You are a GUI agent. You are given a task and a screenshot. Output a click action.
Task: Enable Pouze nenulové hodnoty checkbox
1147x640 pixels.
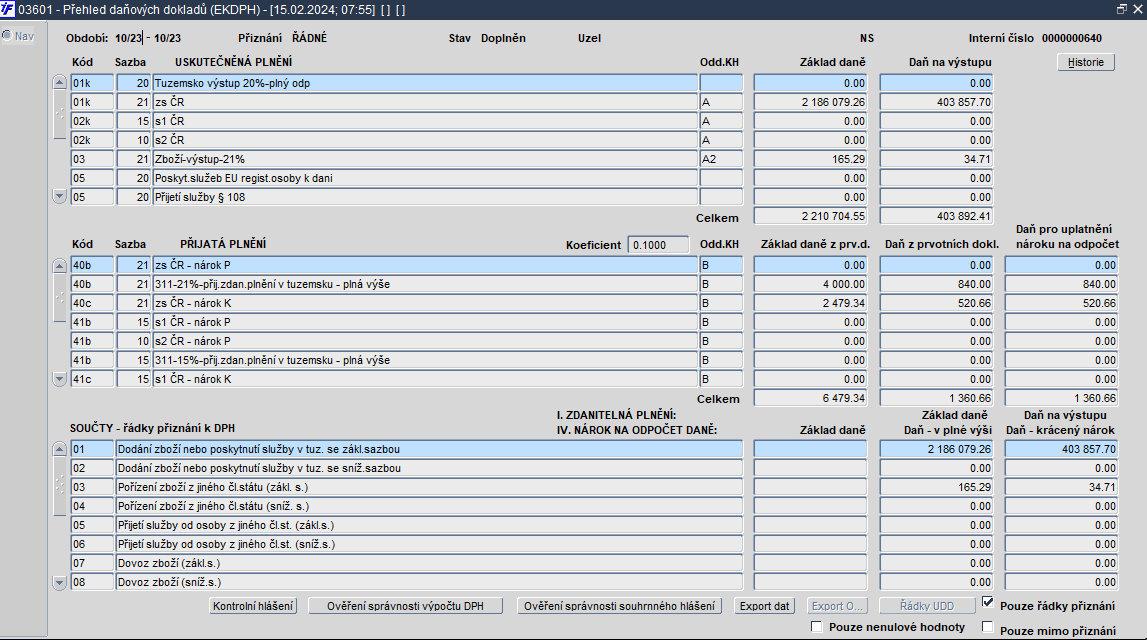click(x=817, y=627)
